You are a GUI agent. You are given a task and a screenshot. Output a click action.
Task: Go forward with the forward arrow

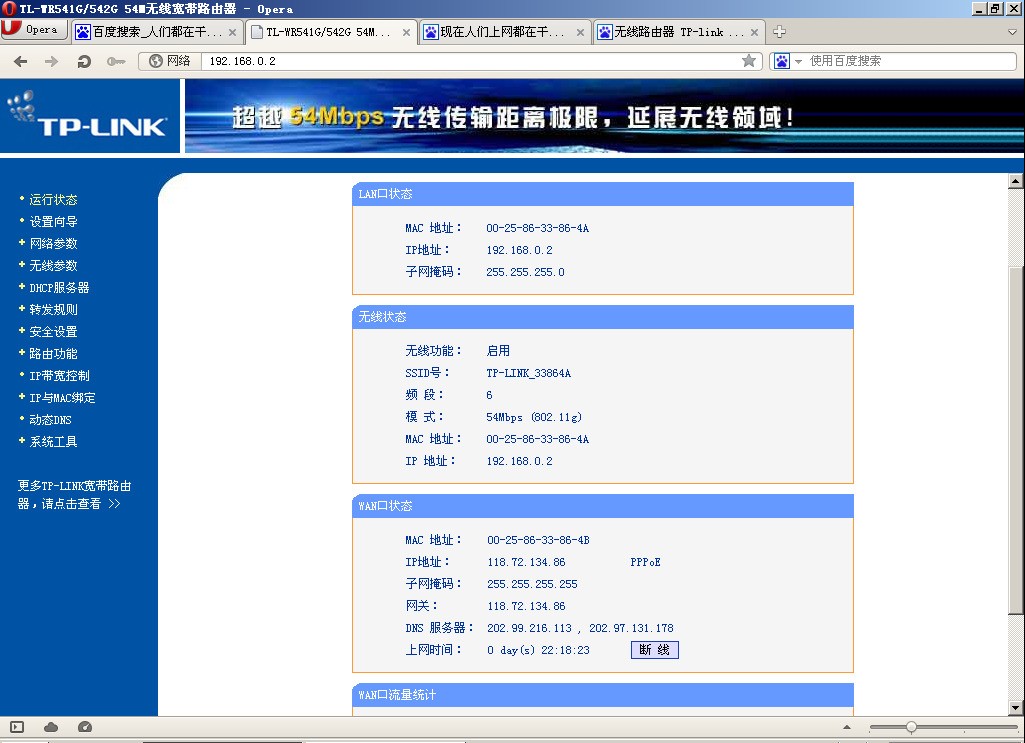click(x=52, y=61)
